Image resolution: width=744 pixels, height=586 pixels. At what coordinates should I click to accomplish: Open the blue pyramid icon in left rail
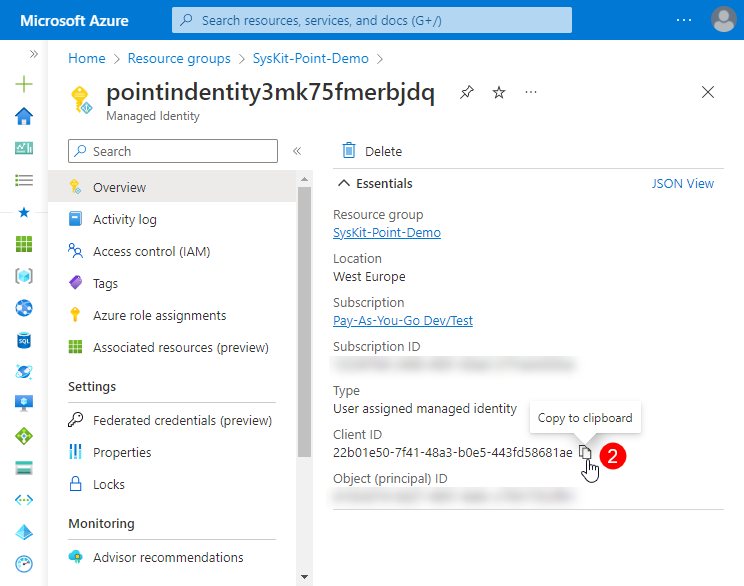click(24, 532)
